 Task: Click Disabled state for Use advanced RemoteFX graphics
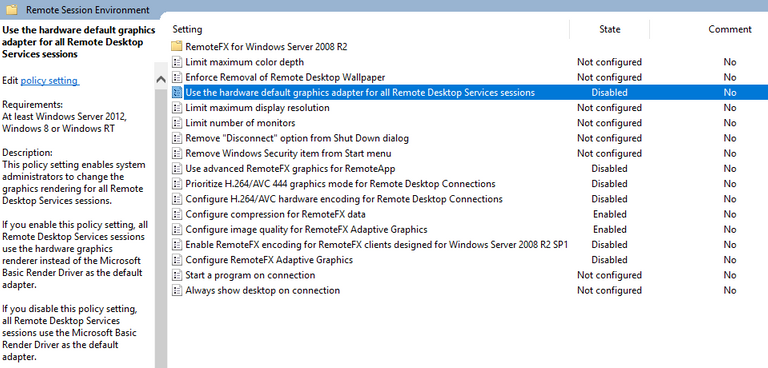[x=609, y=169]
